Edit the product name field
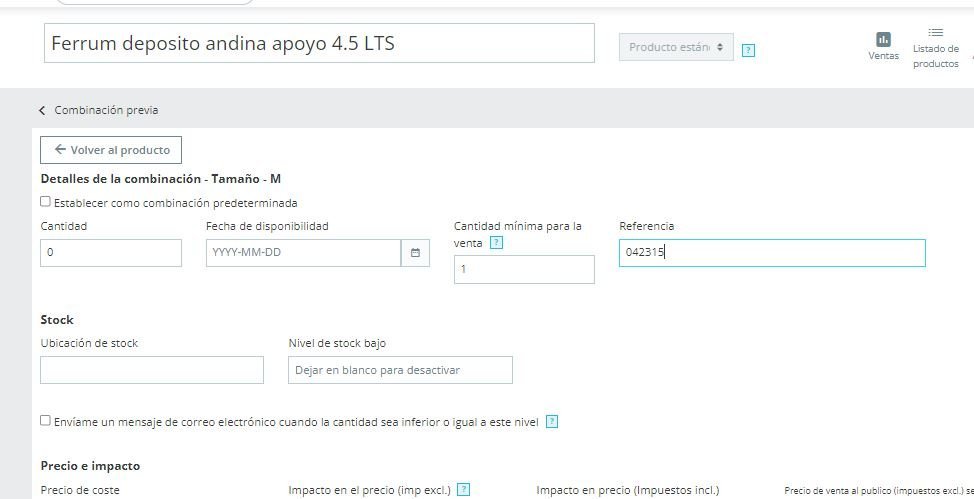974x499 pixels. coord(319,43)
